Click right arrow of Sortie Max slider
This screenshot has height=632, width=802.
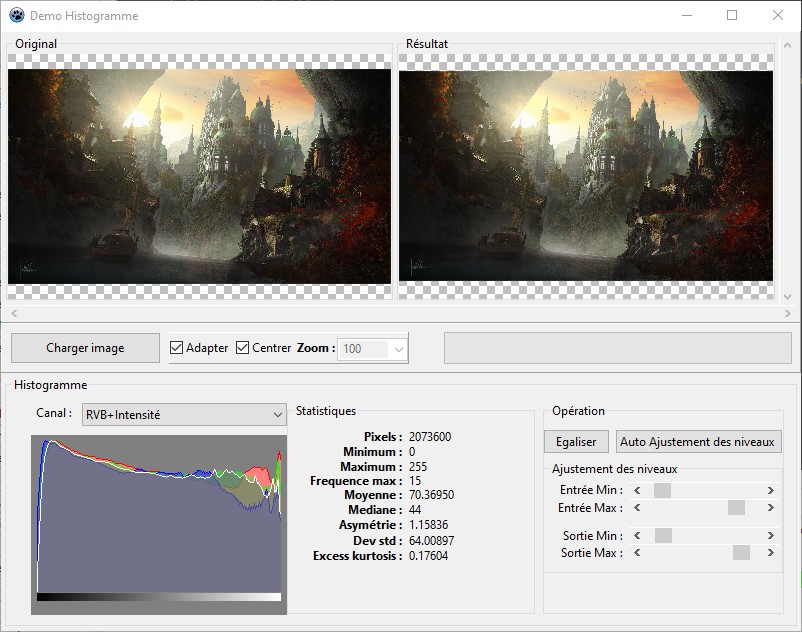770,553
